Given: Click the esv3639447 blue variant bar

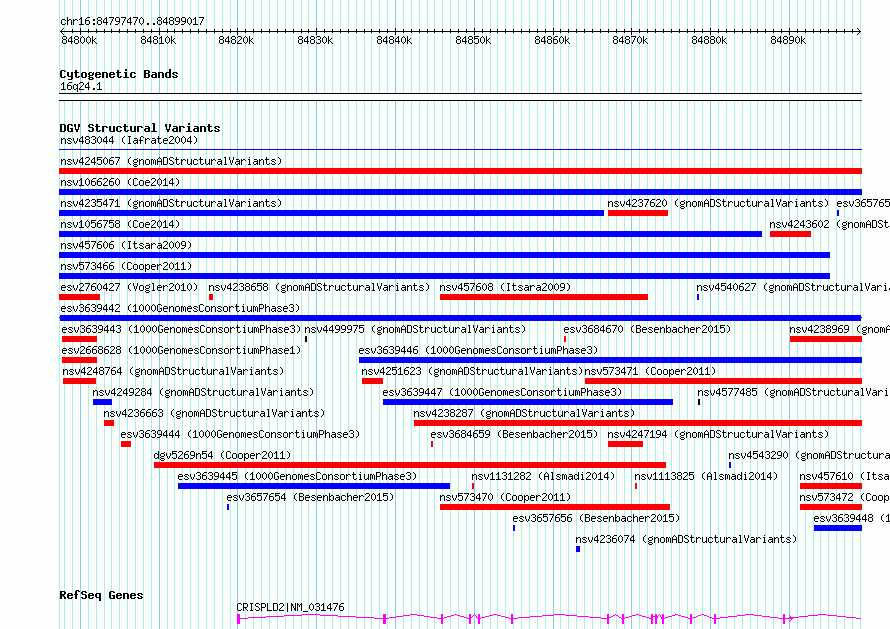Looking at the screenshot, I should [528, 402].
